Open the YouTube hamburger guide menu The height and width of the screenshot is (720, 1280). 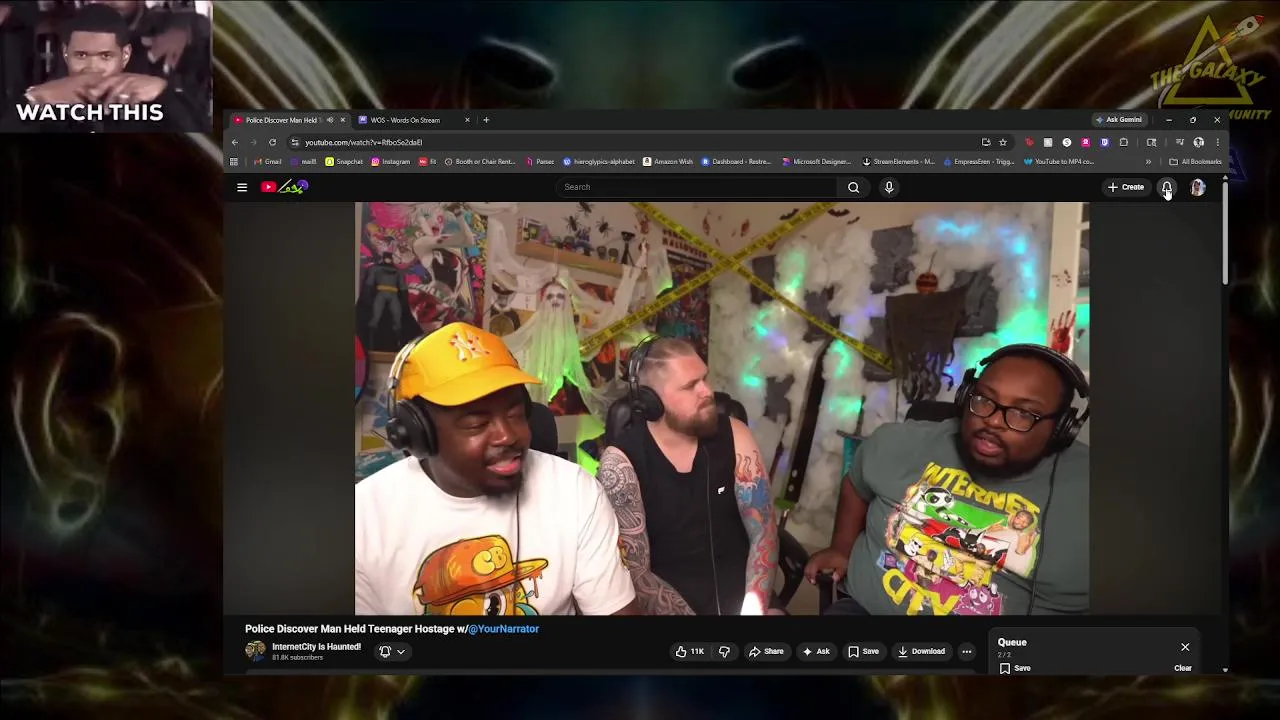tap(242, 187)
